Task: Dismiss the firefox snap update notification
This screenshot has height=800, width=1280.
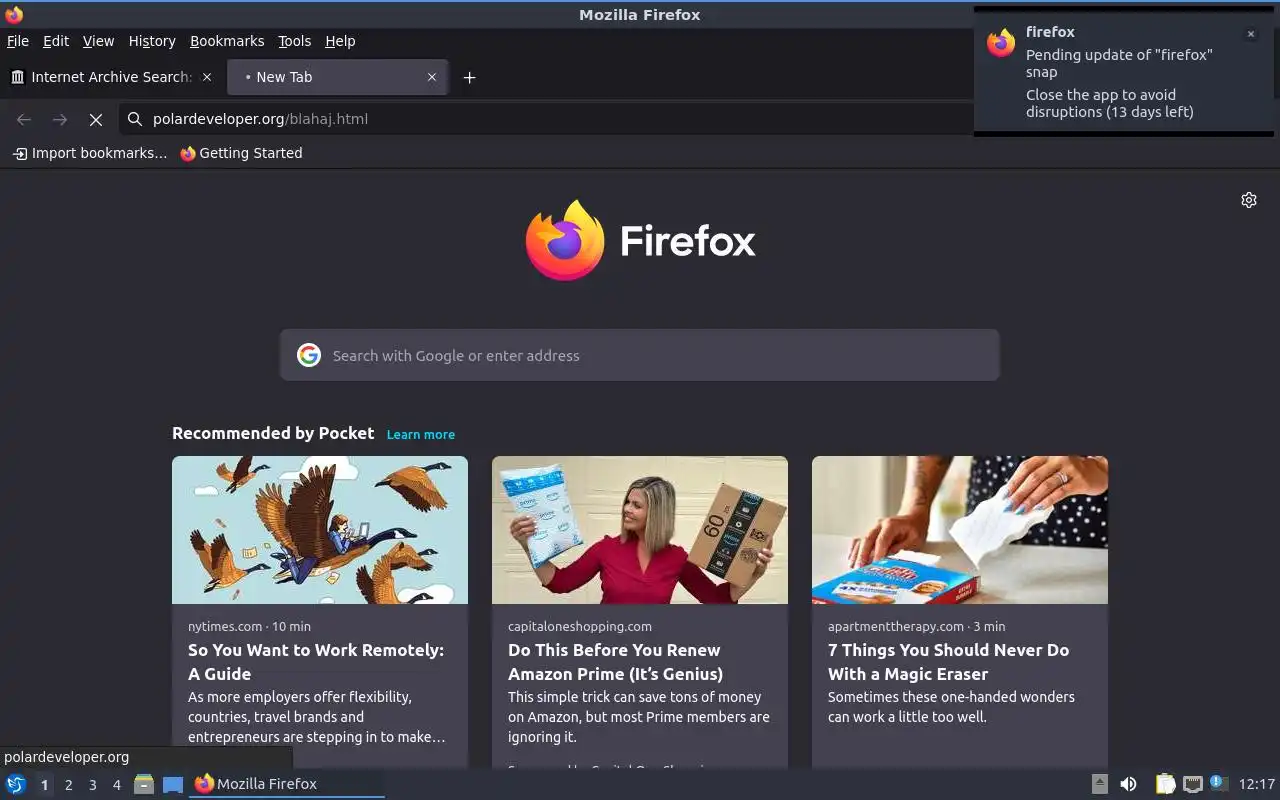Action: click(1250, 34)
